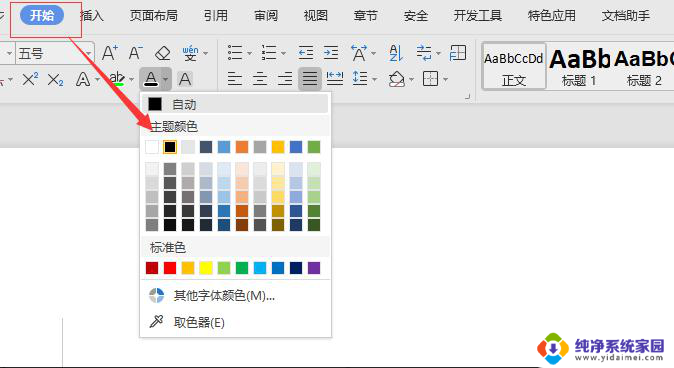Apply font color with underlined A icon
Viewport: 674px width, 368px height.
(151, 79)
